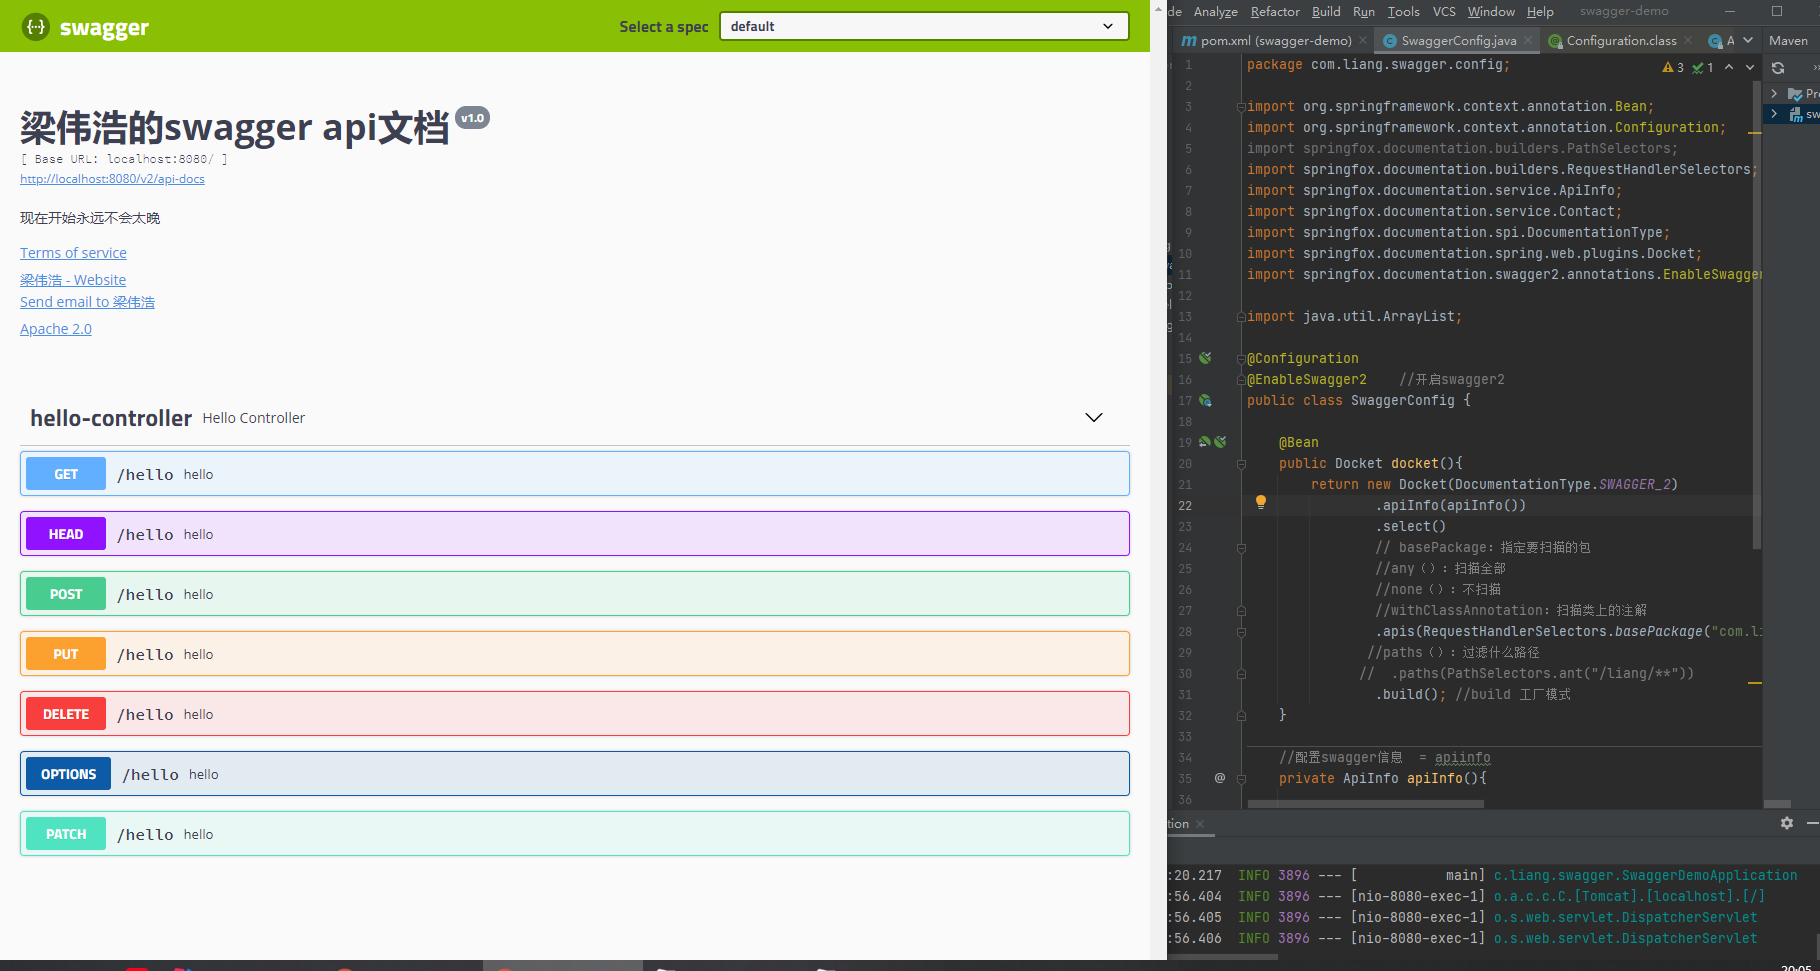Screen dimensions: 1820x971
Task: Fold the @Configuration annotation block at line 15
Action: [1241, 358]
